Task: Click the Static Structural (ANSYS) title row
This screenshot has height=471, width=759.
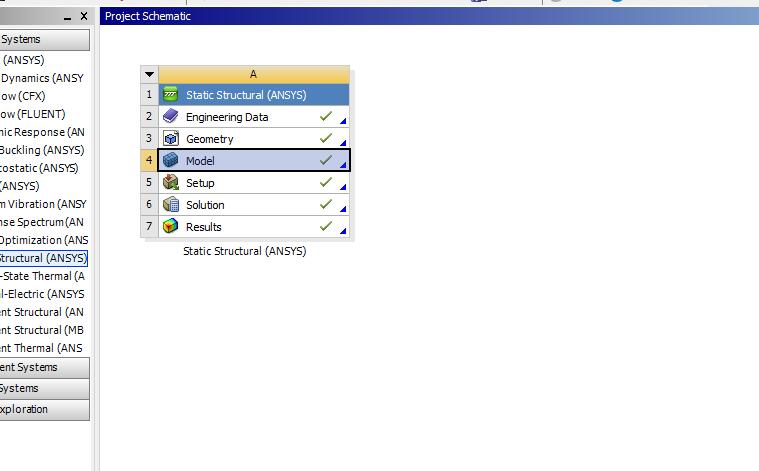Action: pyautogui.click(x=254, y=94)
